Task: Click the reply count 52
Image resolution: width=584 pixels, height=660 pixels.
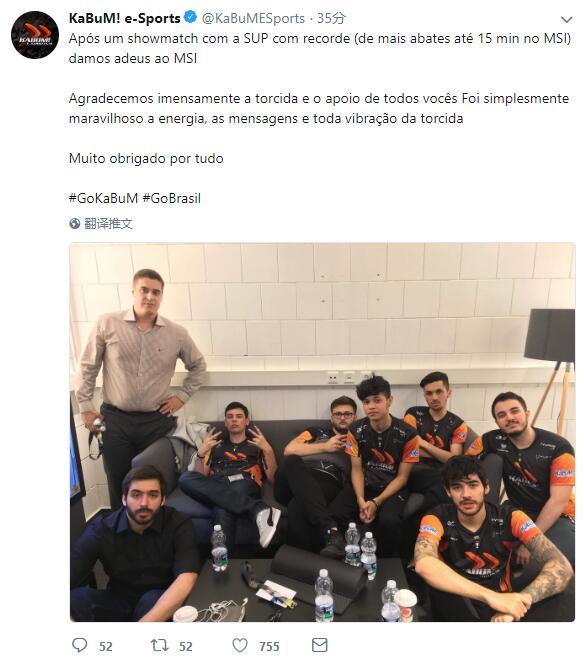Action: [106, 647]
